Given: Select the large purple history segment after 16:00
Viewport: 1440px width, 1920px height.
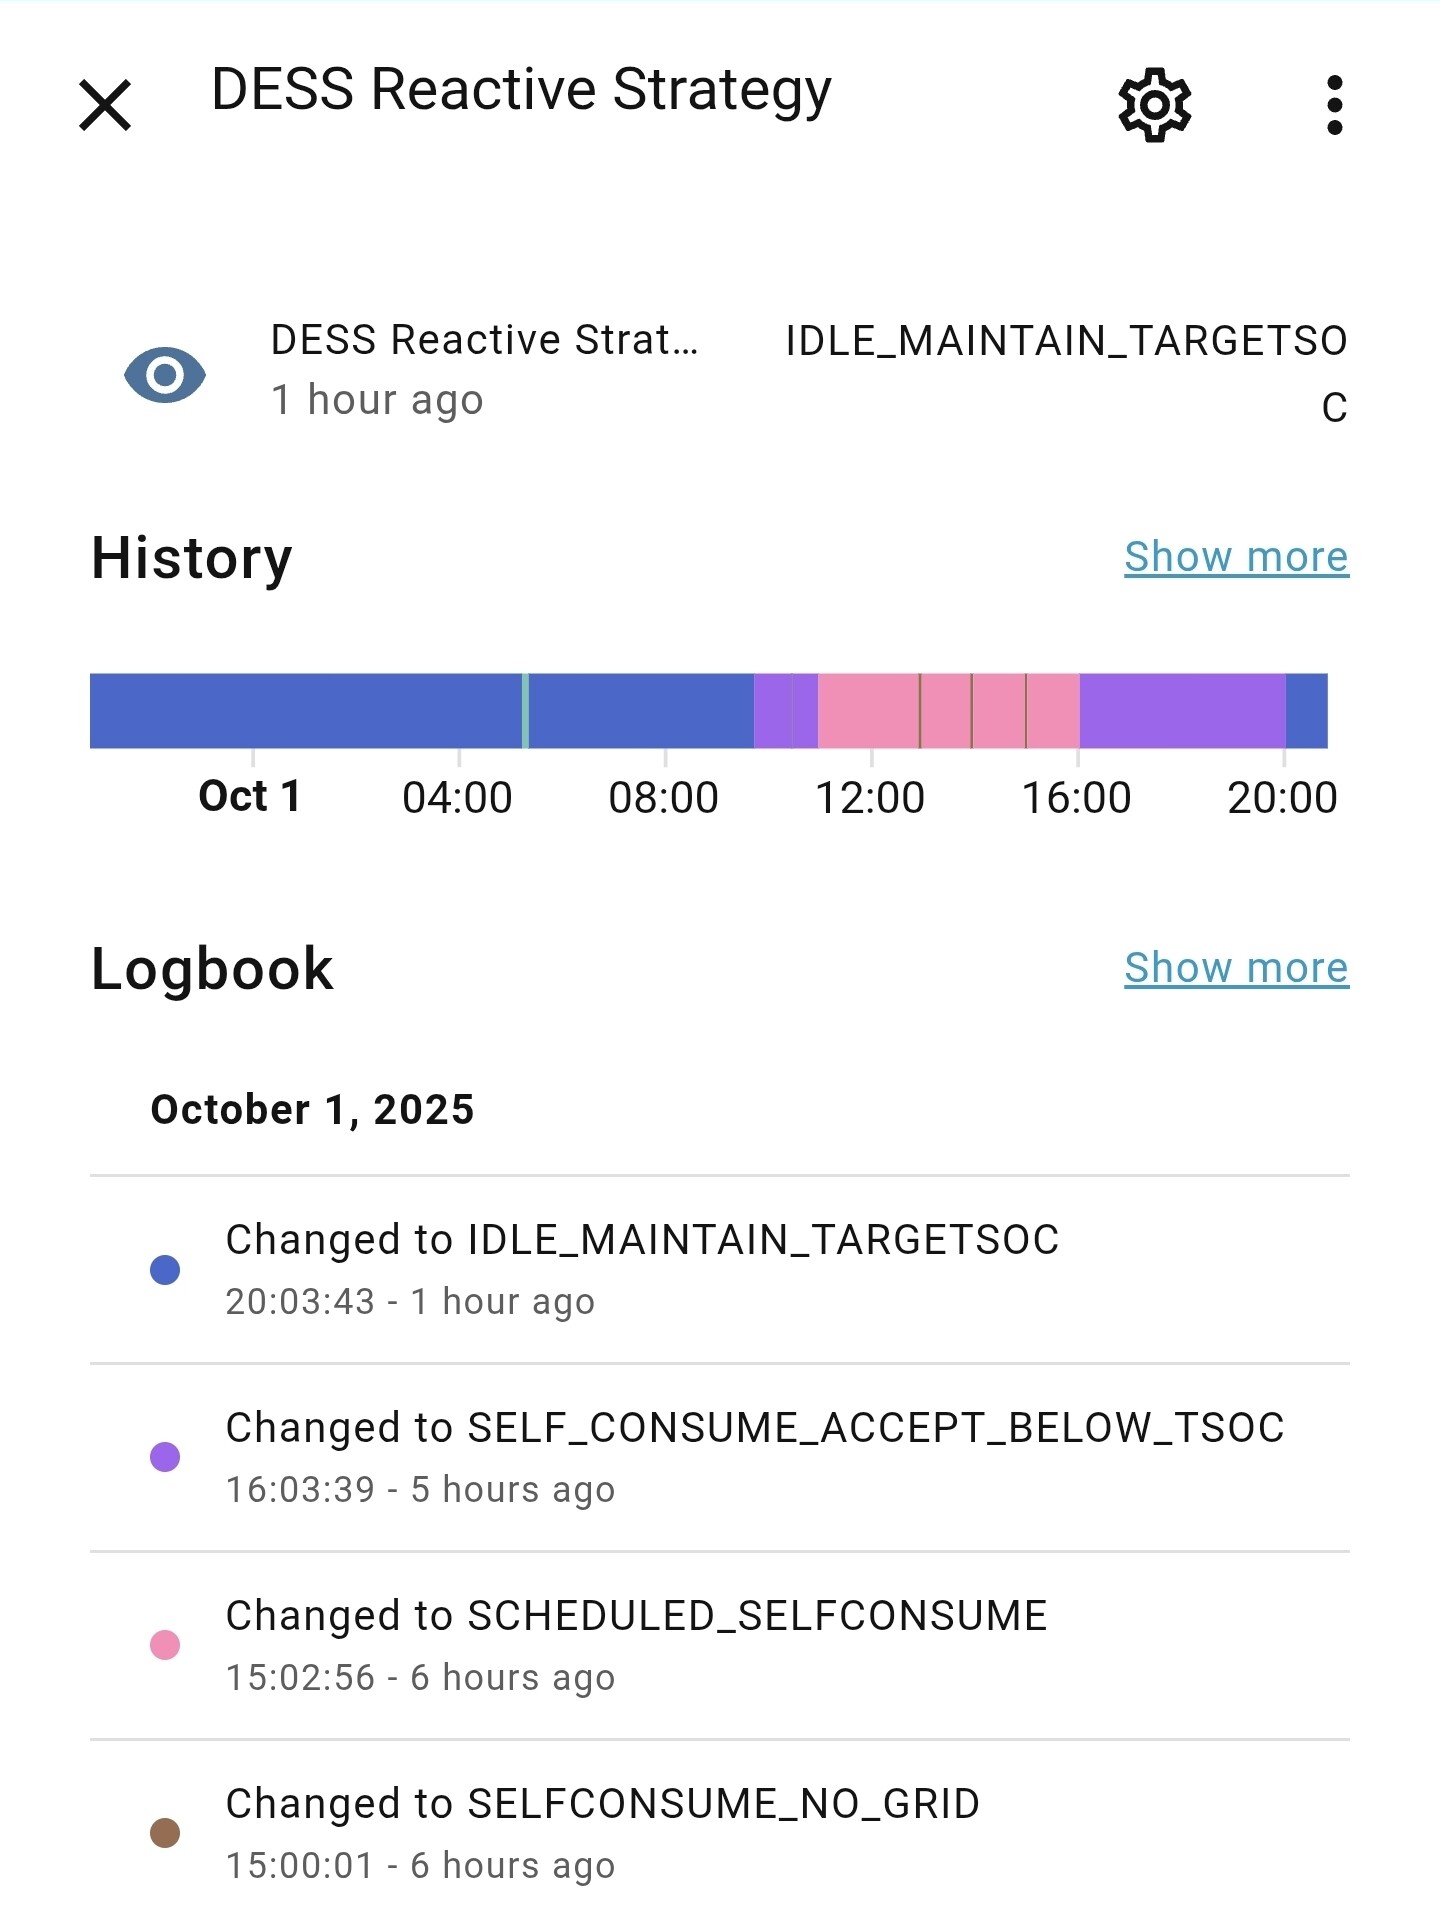Looking at the screenshot, I should pyautogui.click(x=1182, y=711).
